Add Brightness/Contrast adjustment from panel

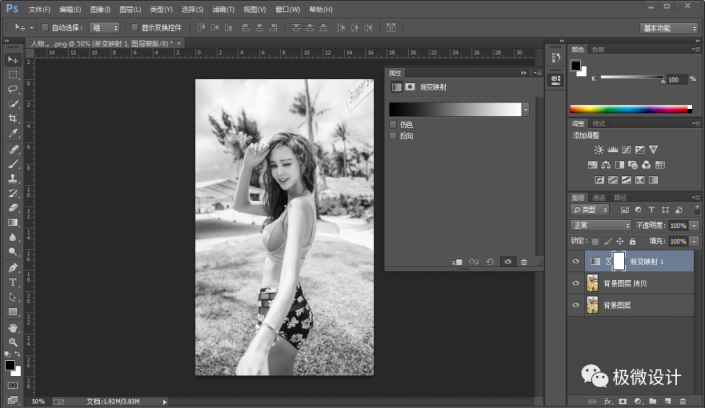(598, 150)
